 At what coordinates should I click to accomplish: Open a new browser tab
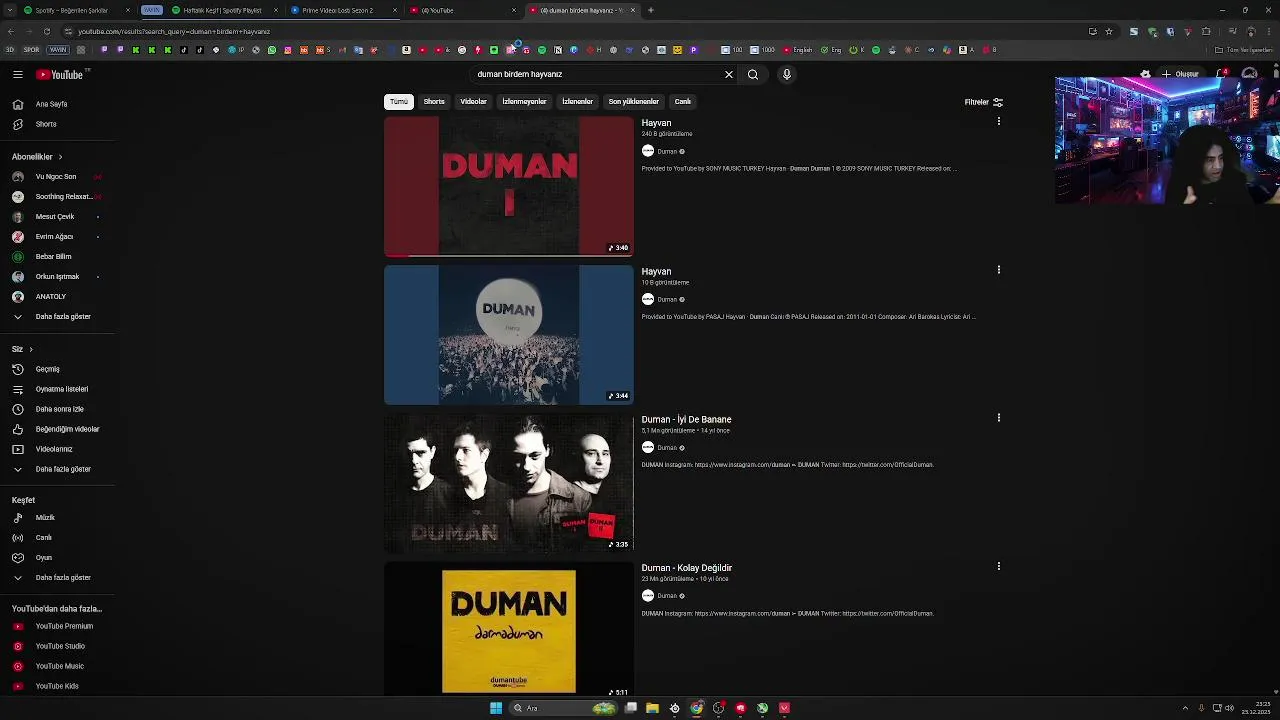(650, 10)
